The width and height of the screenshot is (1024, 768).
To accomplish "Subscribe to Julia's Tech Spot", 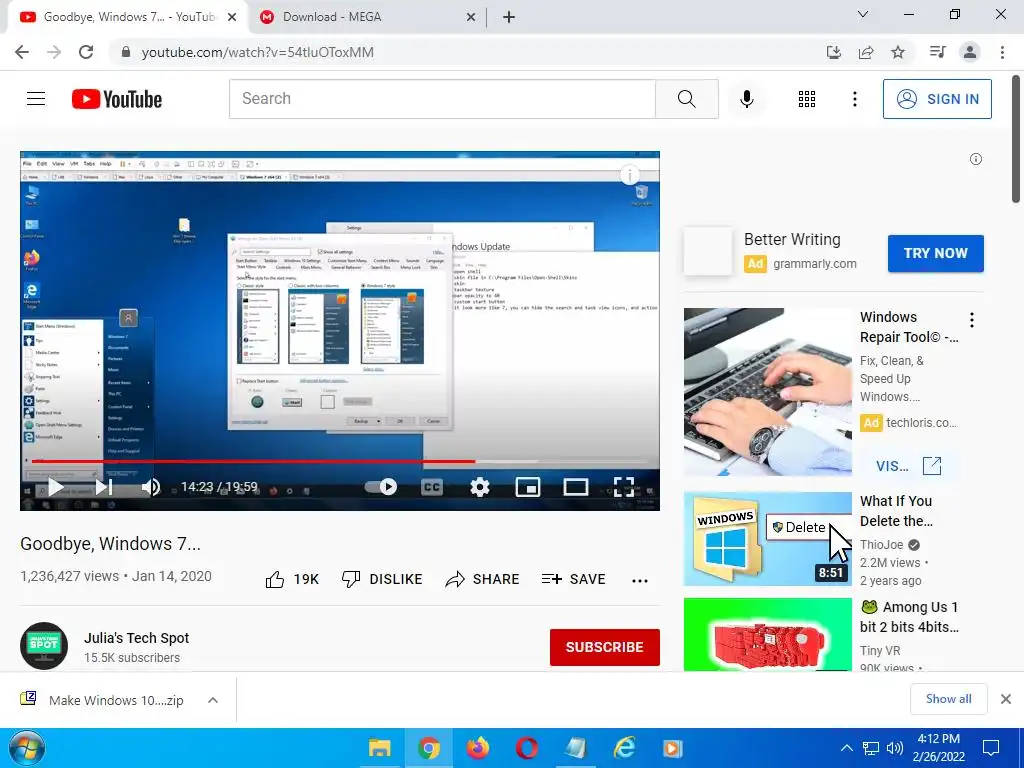I will click(605, 647).
